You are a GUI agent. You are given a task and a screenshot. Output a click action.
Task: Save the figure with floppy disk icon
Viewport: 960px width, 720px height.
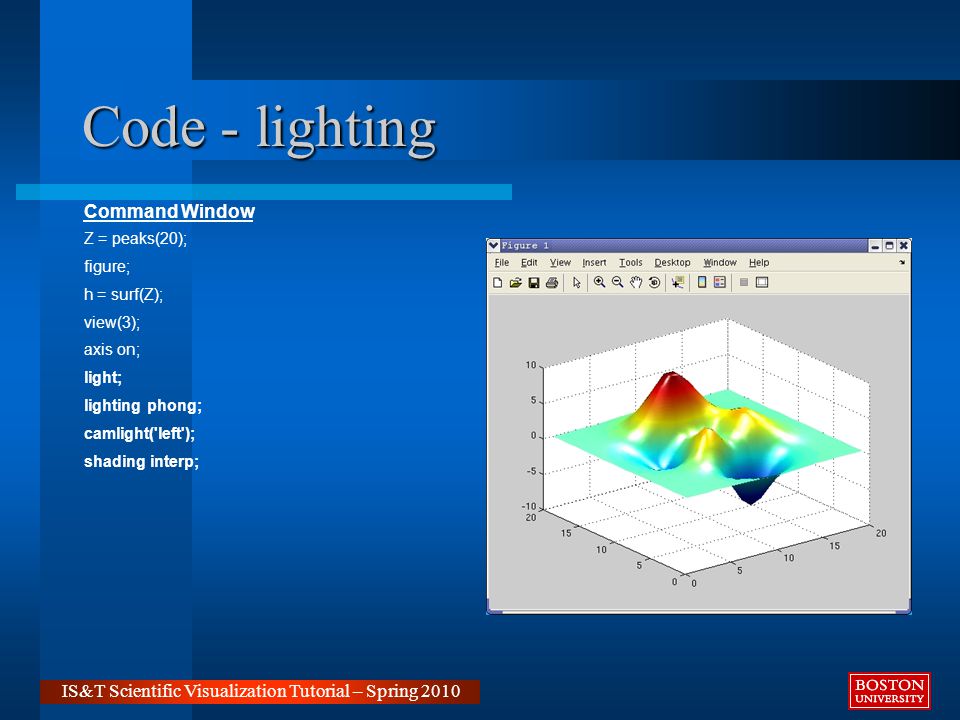click(534, 282)
